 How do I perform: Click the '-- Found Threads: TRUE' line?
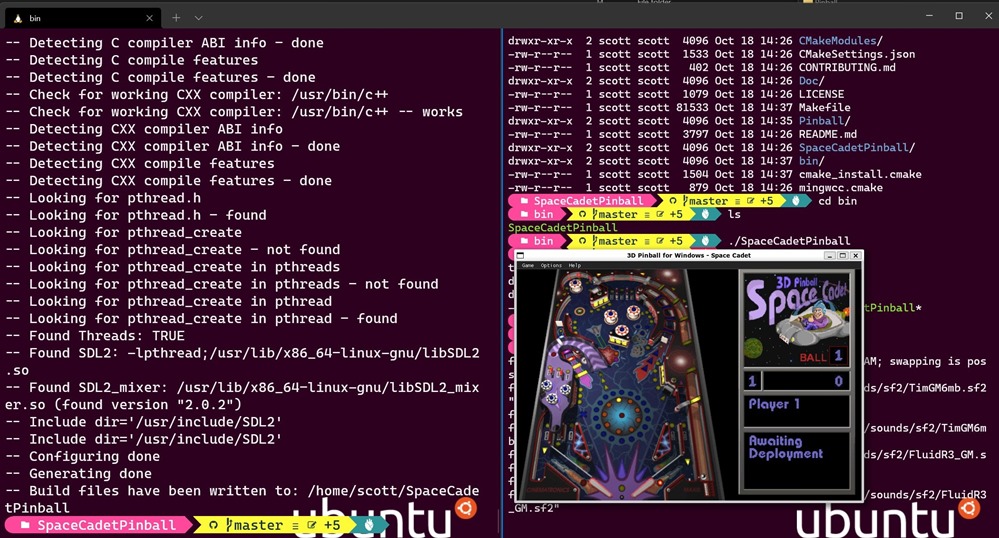[x=96, y=336]
